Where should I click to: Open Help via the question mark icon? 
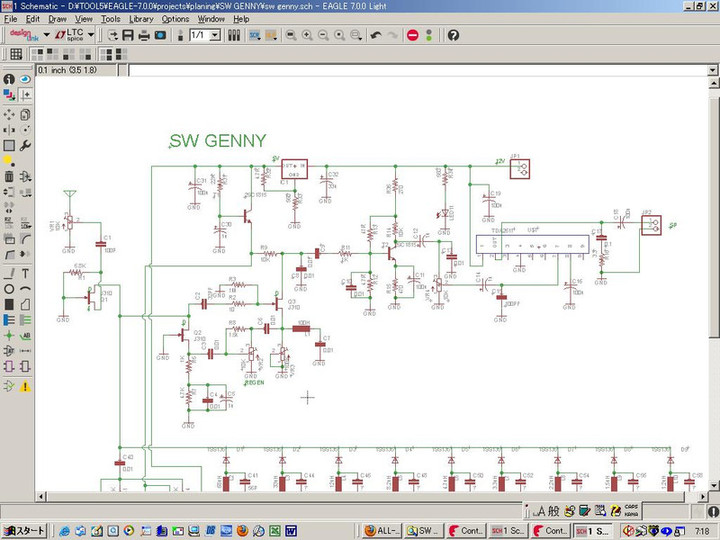[453, 35]
